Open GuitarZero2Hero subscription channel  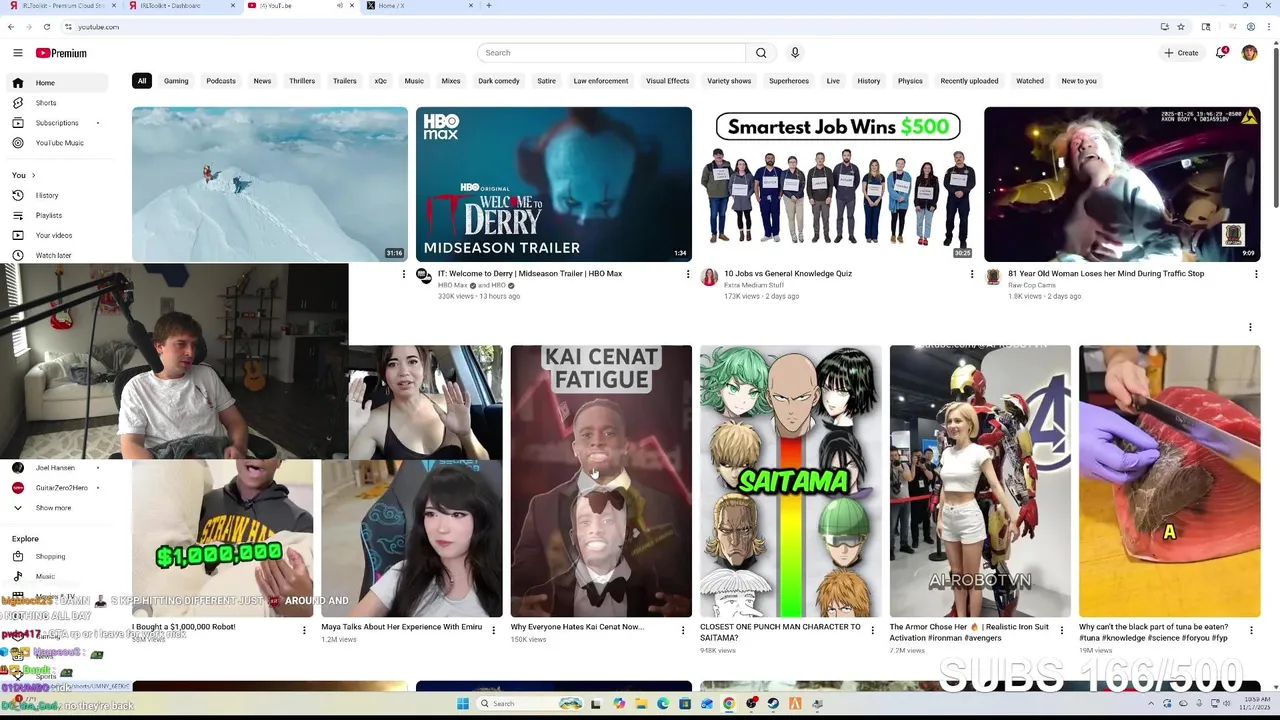tap(56, 488)
